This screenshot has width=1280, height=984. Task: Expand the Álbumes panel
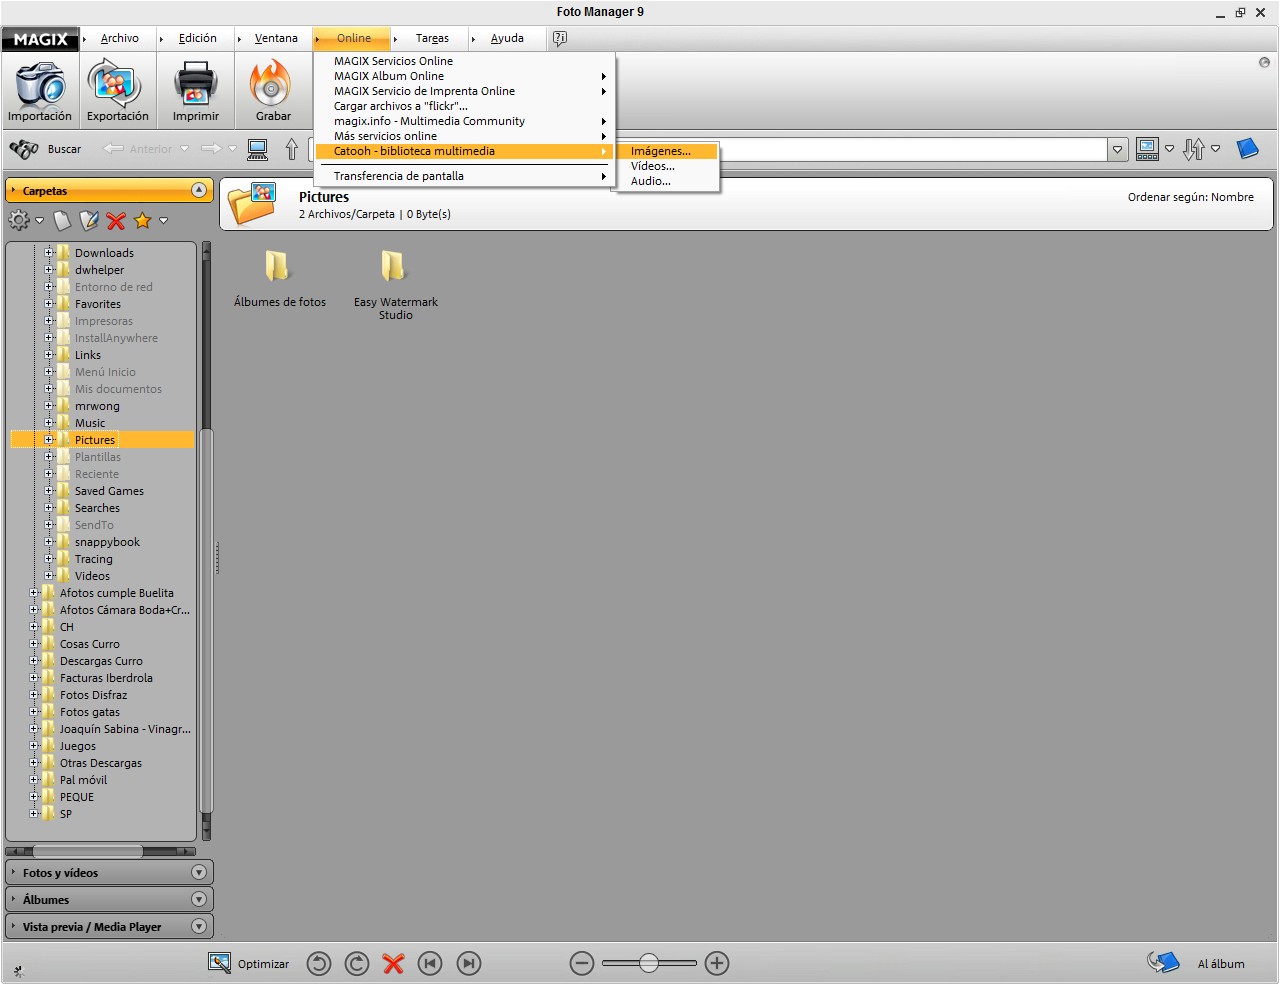tap(199, 899)
